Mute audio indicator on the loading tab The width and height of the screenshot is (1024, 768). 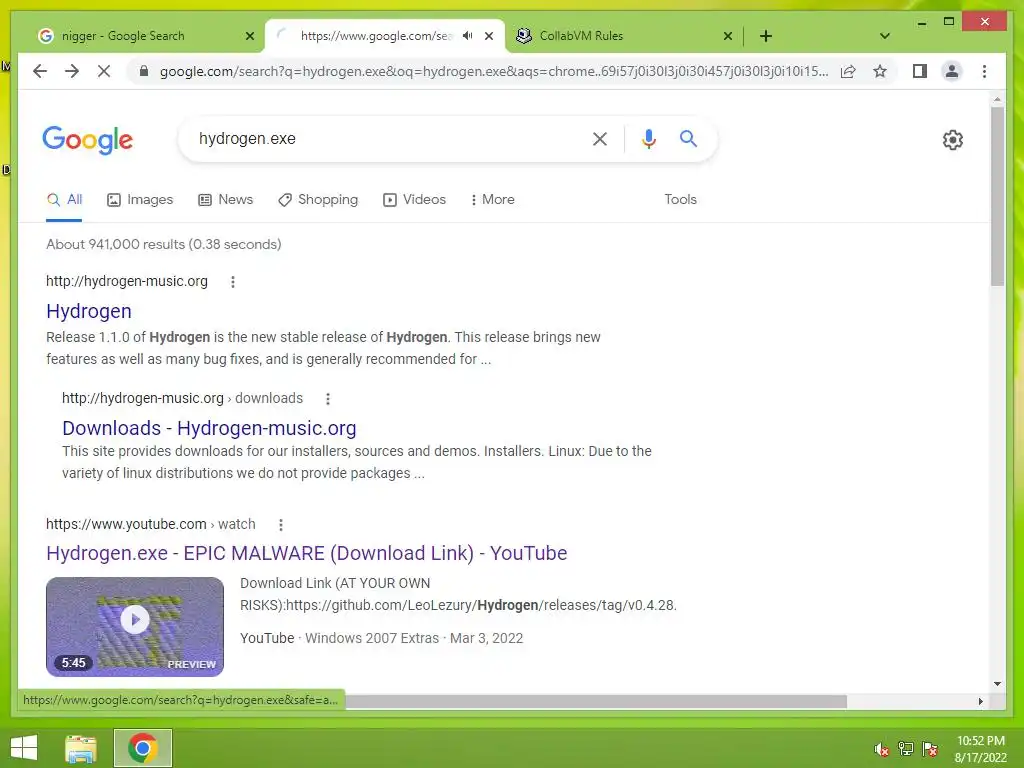point(468,36)
